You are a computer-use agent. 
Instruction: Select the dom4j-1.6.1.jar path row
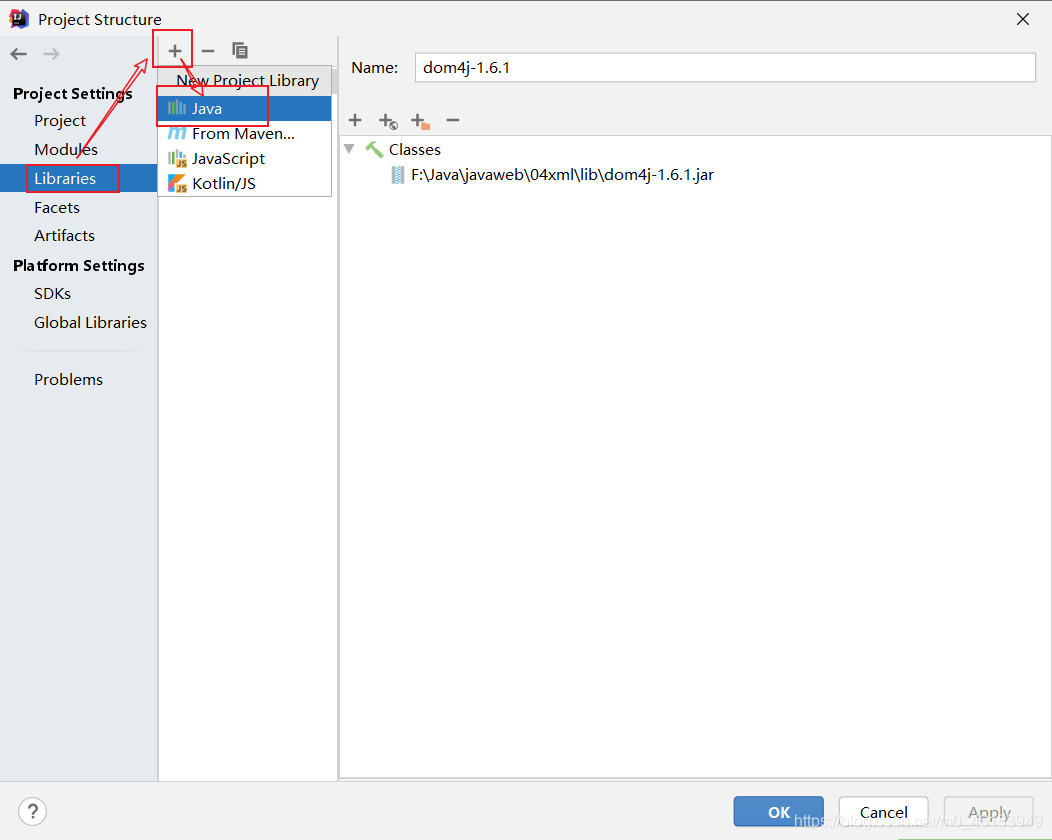pos(562,175)
